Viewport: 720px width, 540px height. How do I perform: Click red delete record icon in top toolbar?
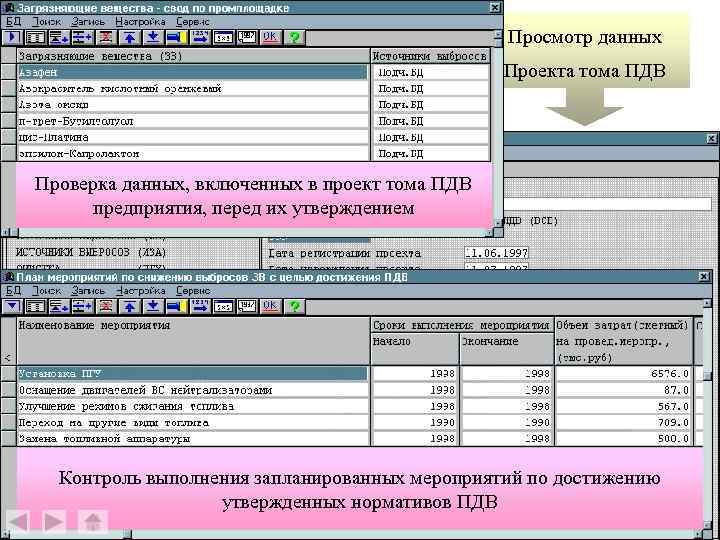106,37
